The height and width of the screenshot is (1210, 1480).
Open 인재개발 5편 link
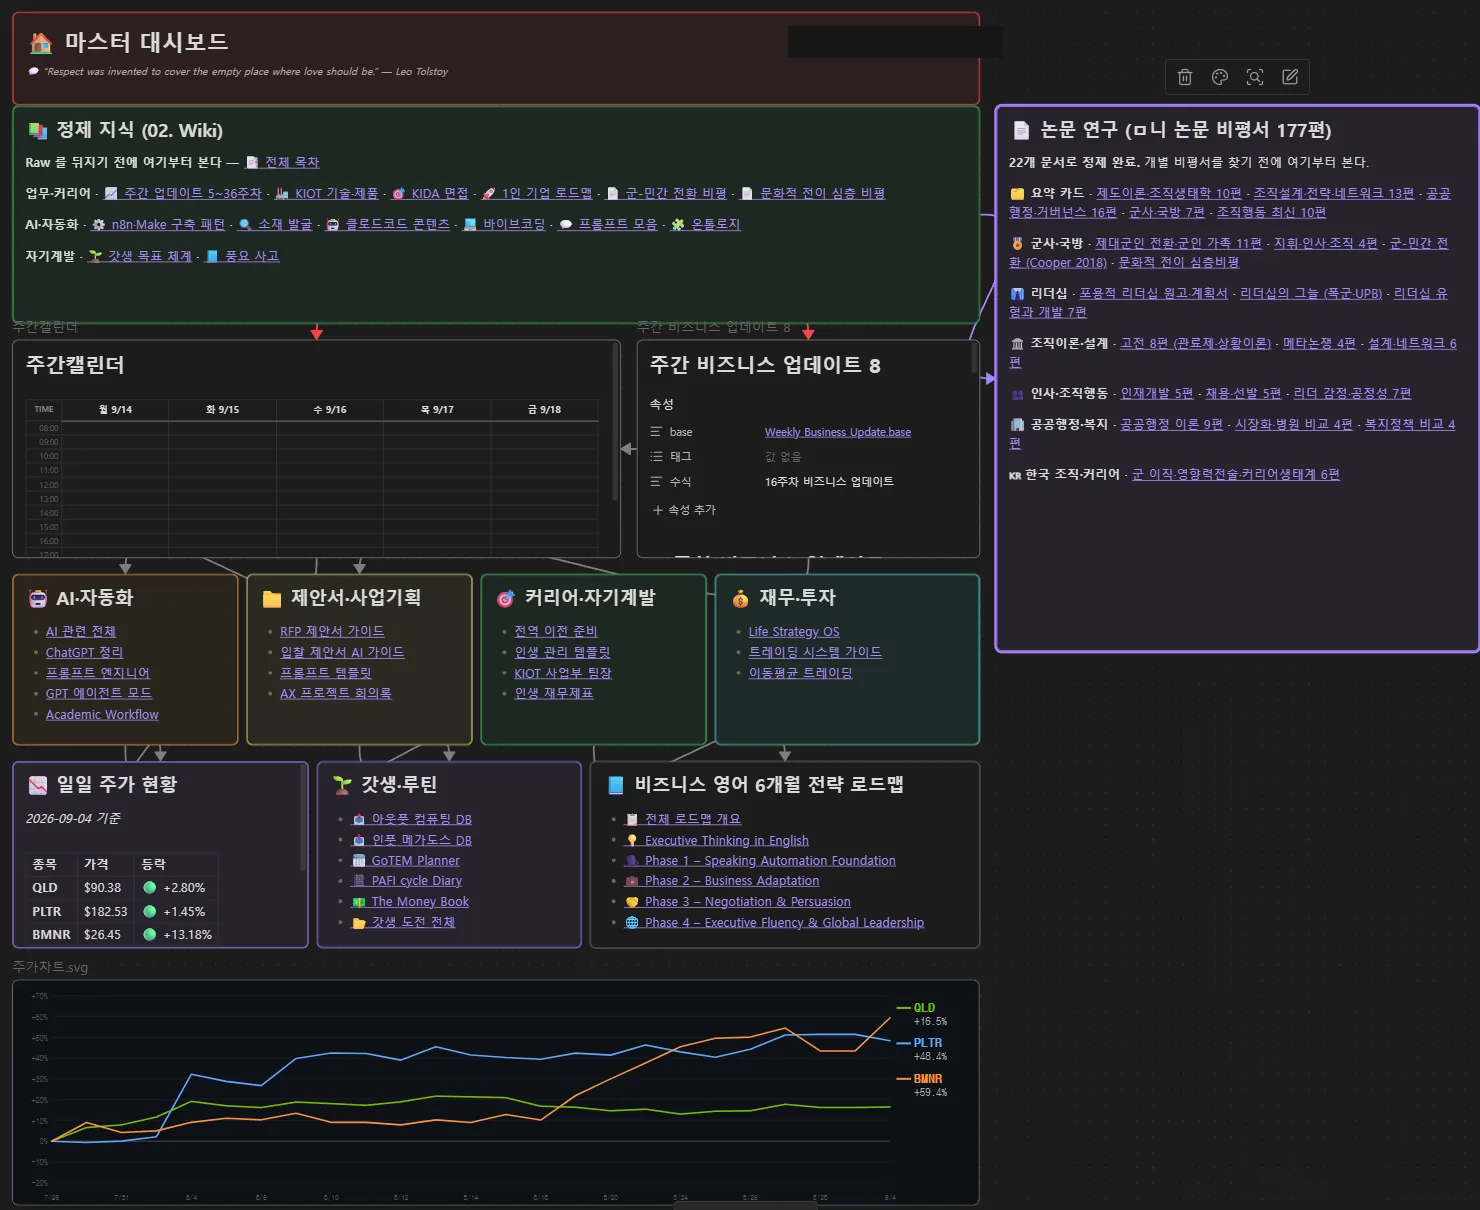pos(1157,393)
